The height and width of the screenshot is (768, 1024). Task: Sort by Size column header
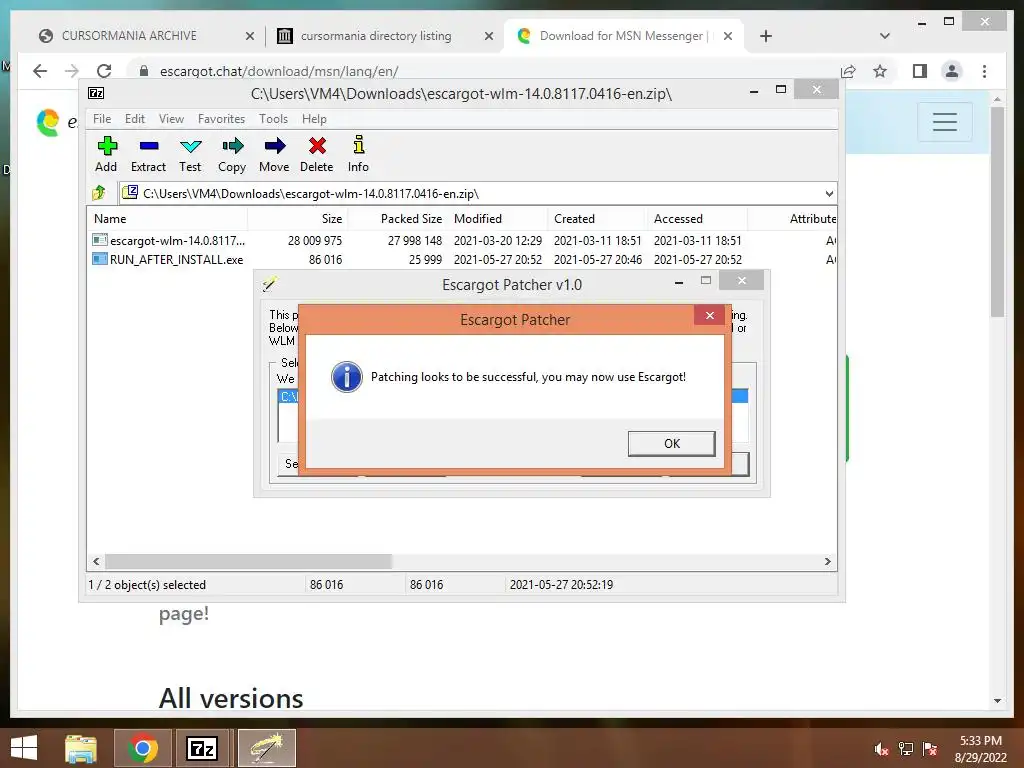[297, 219]
